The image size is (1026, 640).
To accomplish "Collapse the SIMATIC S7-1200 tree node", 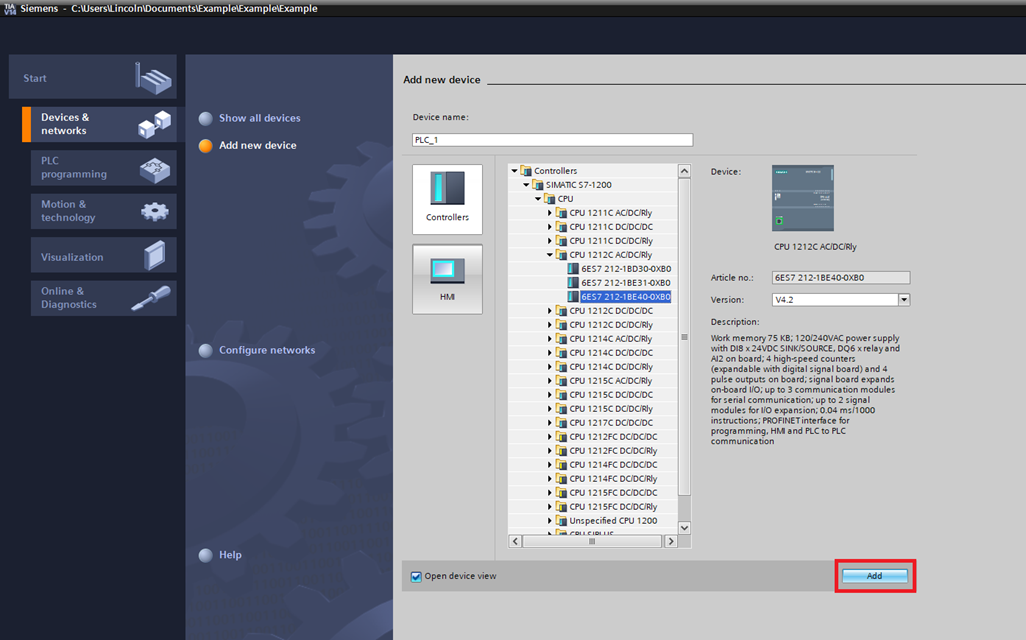I will coord(525,184).
